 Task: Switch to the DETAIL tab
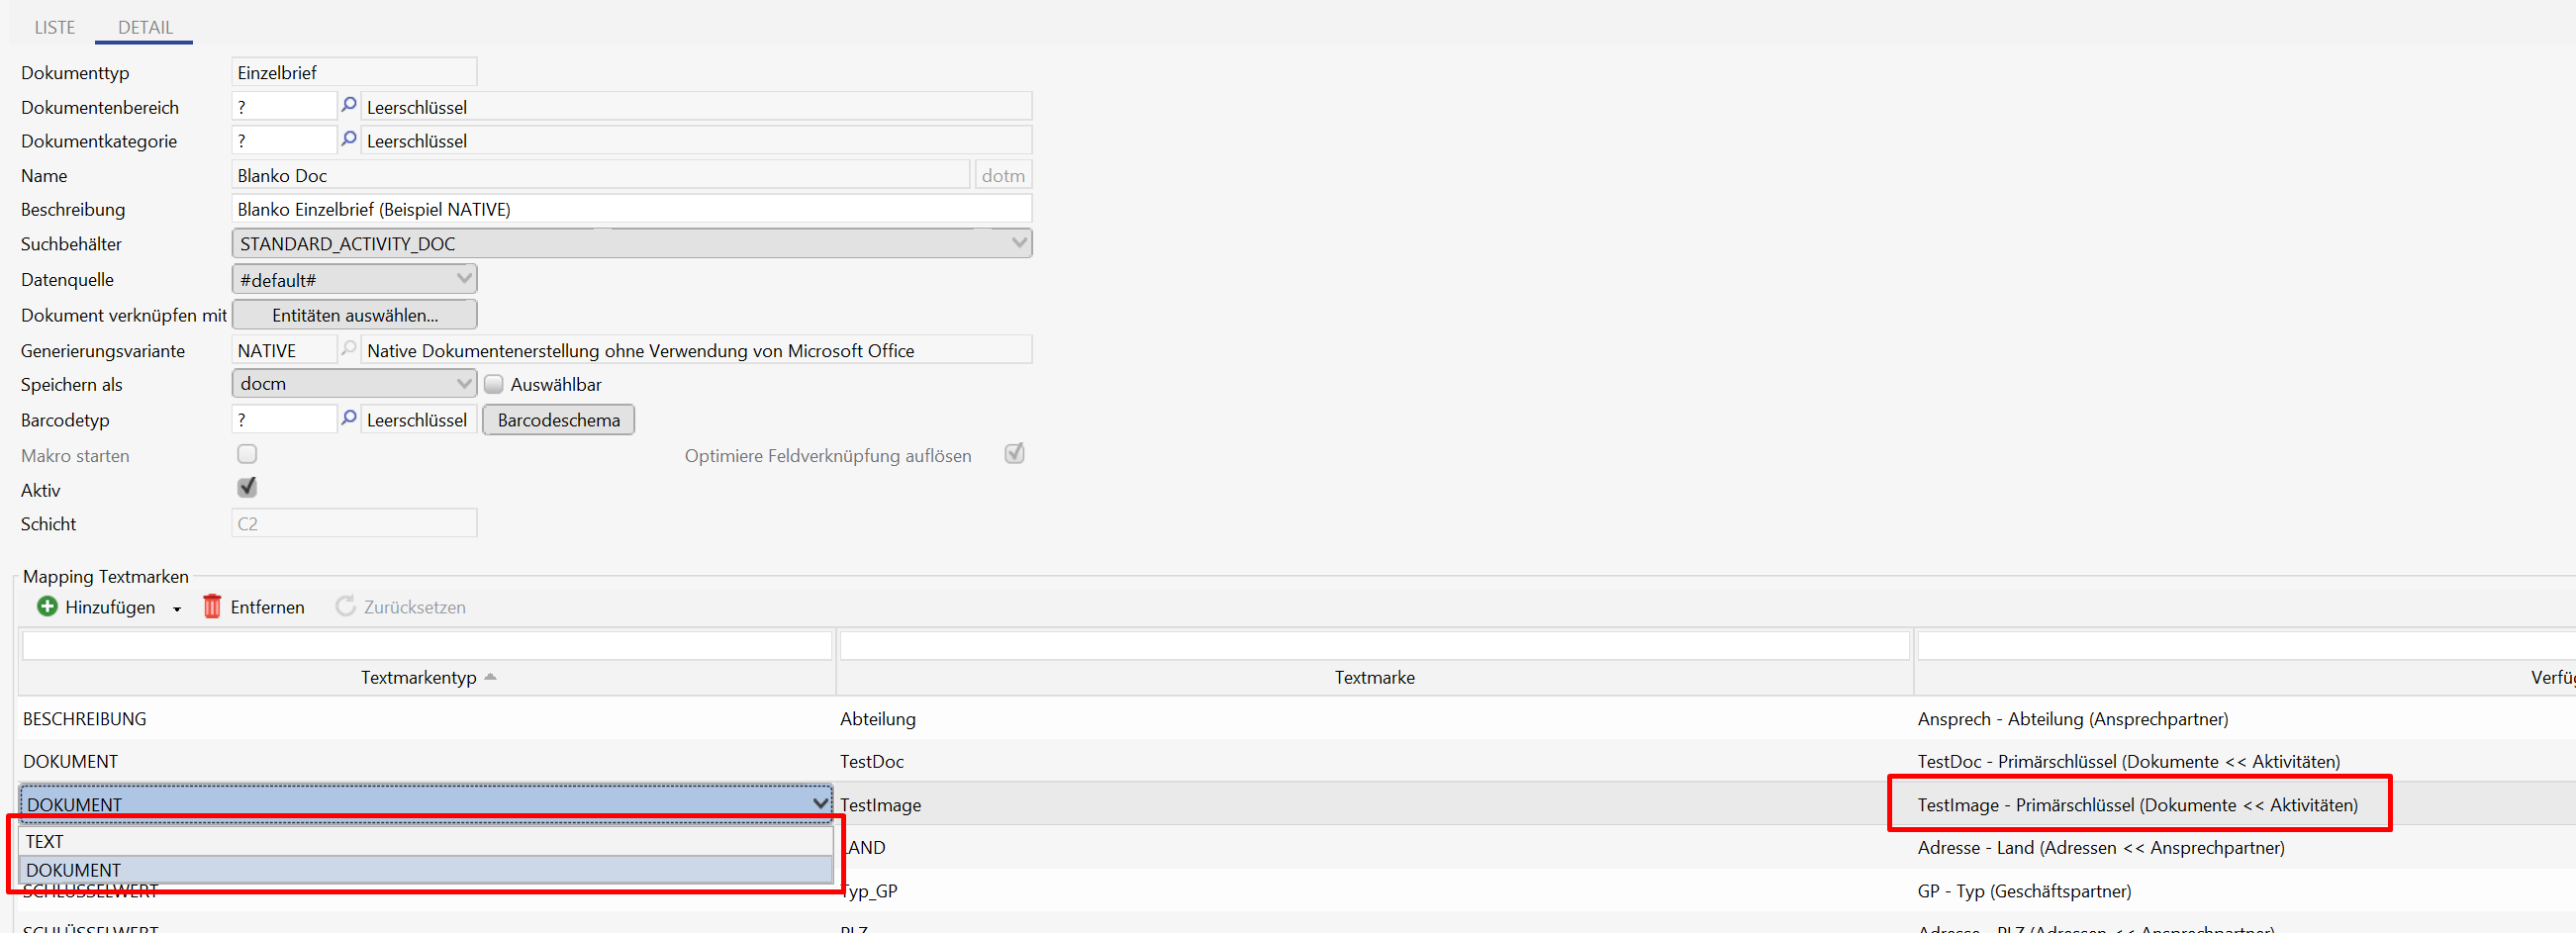(x=145, y=27)
